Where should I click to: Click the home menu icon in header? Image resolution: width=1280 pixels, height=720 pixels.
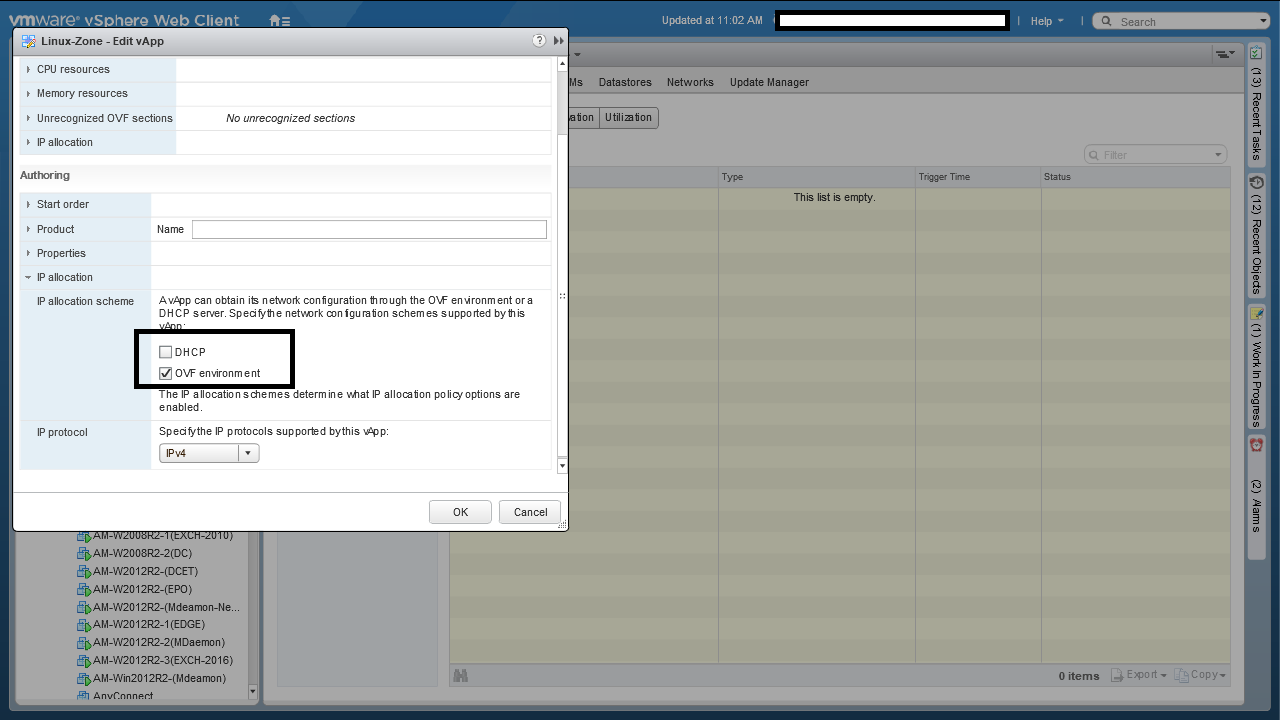279,21
